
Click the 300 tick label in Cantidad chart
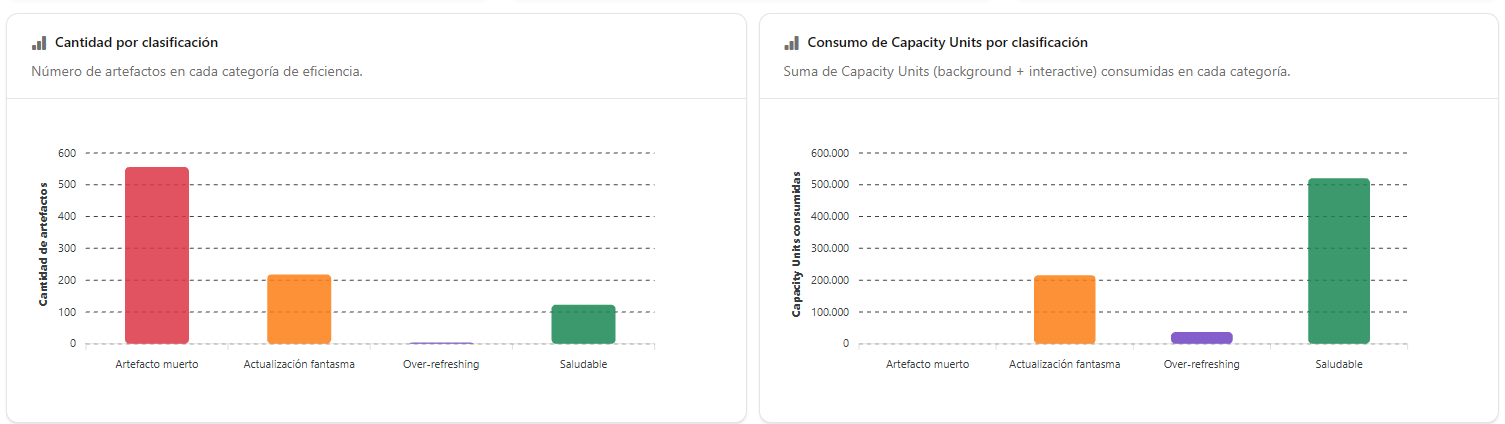click(67, 248)
